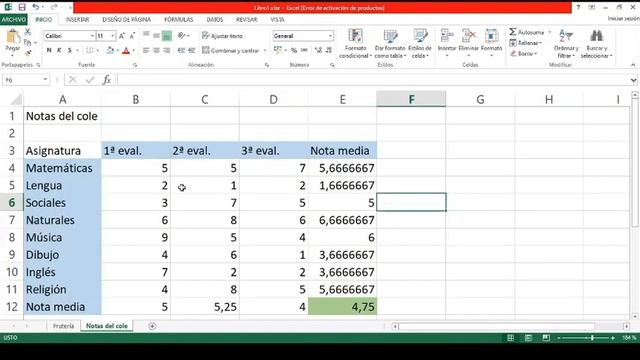Screen dimensions: 640x360
Task: Switch to DISEÑO DE PÁGINA tab
Action: click(x=127, y=20)
